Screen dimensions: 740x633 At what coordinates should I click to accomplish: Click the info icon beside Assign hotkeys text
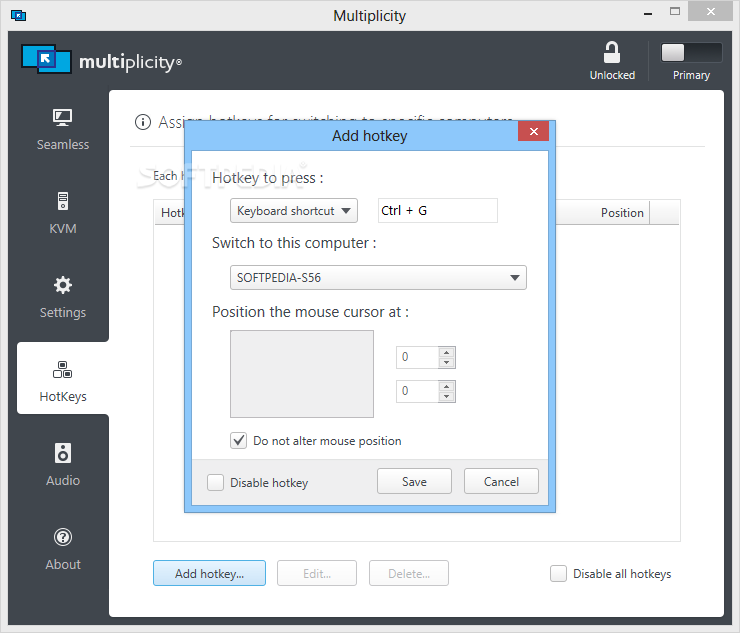pyautogui.click(x=143, y=122)
